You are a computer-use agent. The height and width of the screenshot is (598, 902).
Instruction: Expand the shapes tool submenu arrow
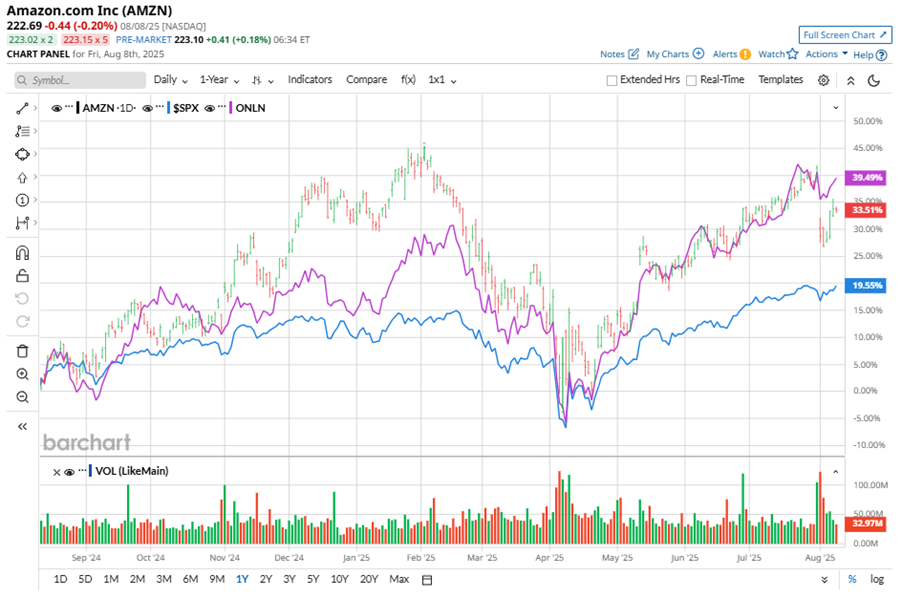tap(35, 154)
